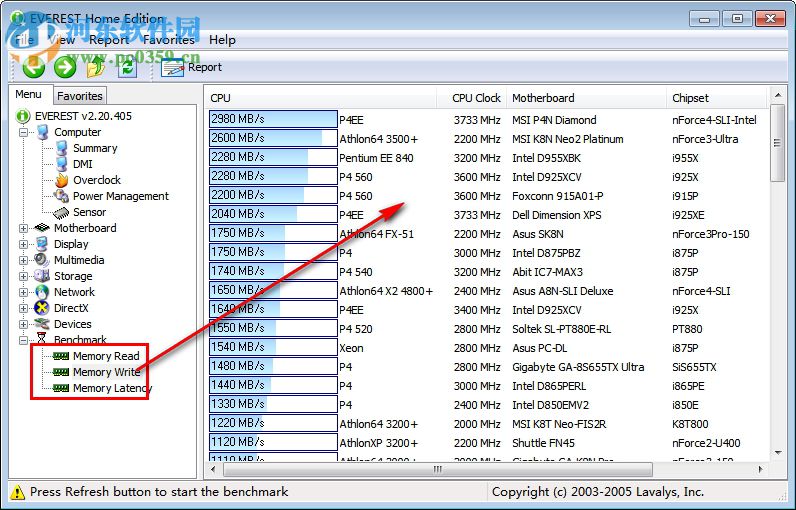
Task: Expand the Network tree node
Action: [x=24, y=292]
